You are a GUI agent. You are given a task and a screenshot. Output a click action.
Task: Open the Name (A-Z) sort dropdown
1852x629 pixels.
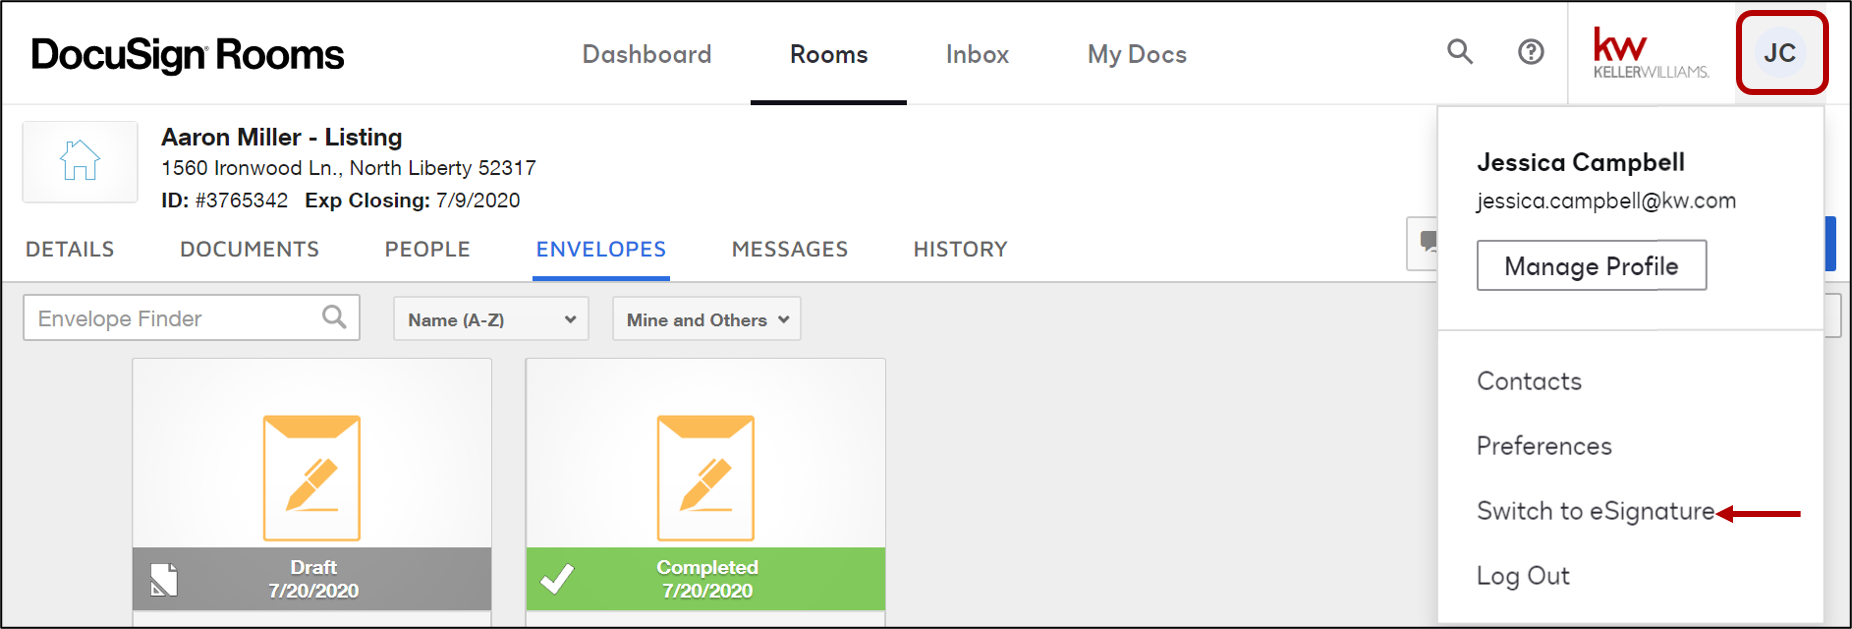490,318
